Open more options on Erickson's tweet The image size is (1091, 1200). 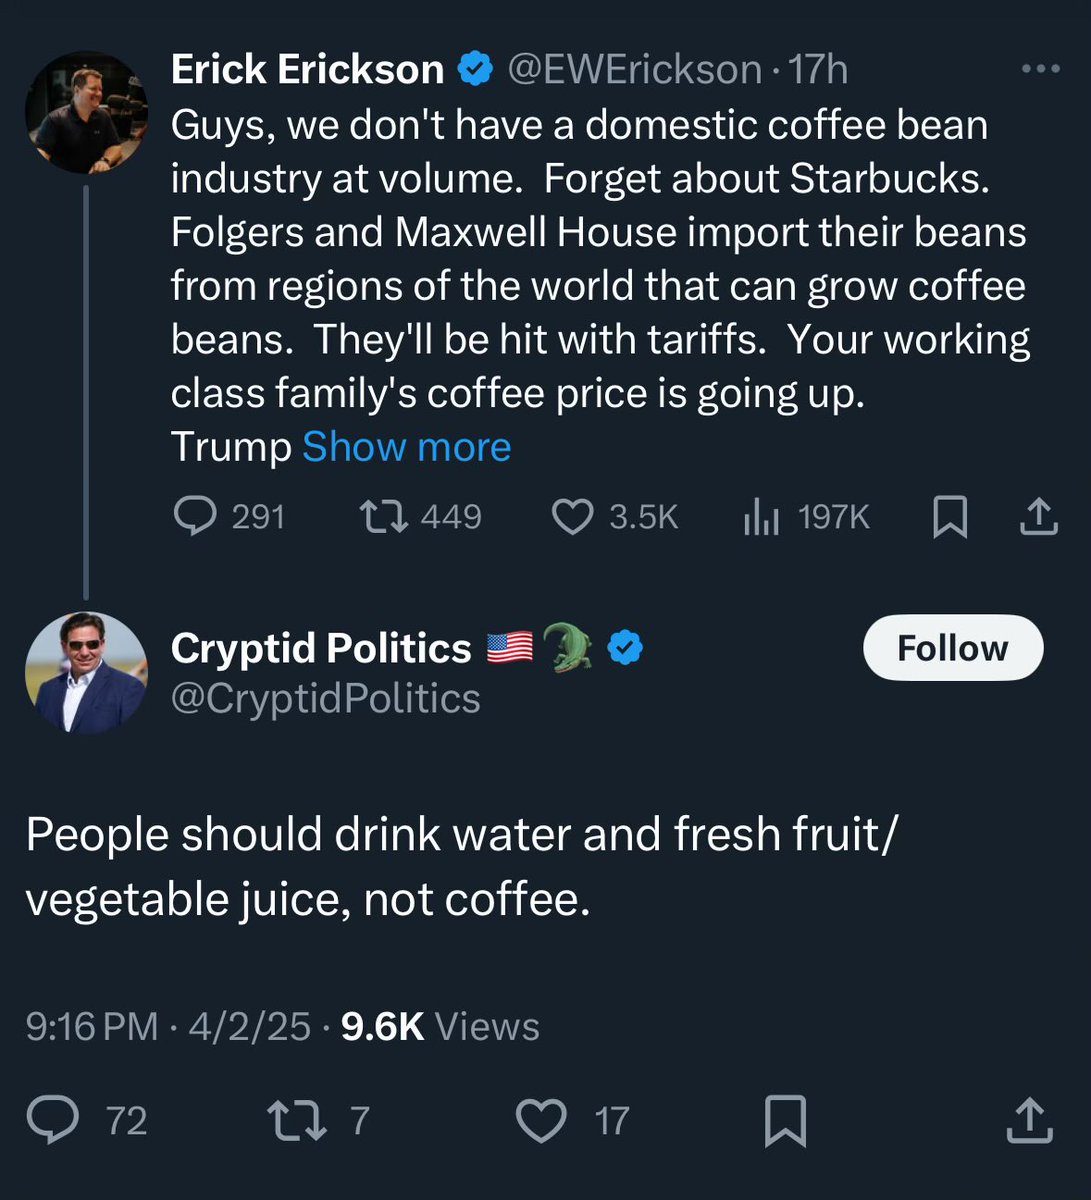[x=1040, y=69]
